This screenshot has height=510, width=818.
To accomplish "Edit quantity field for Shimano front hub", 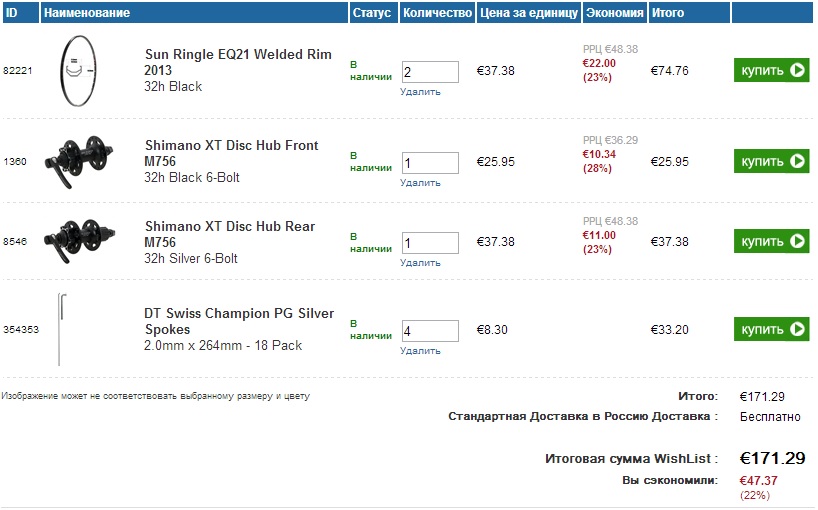I will [x=429, y=163].
